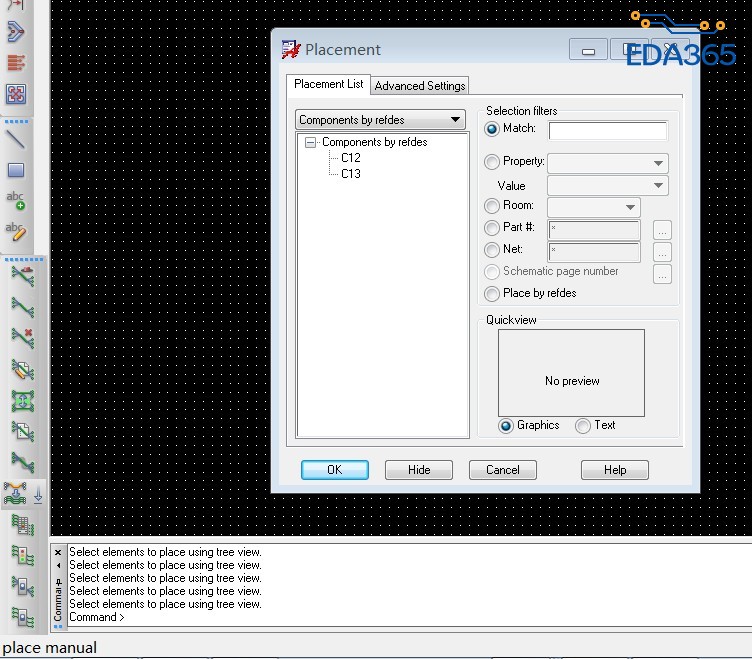
Task: Select the Room radio button
Action: (x=492, y=206)
